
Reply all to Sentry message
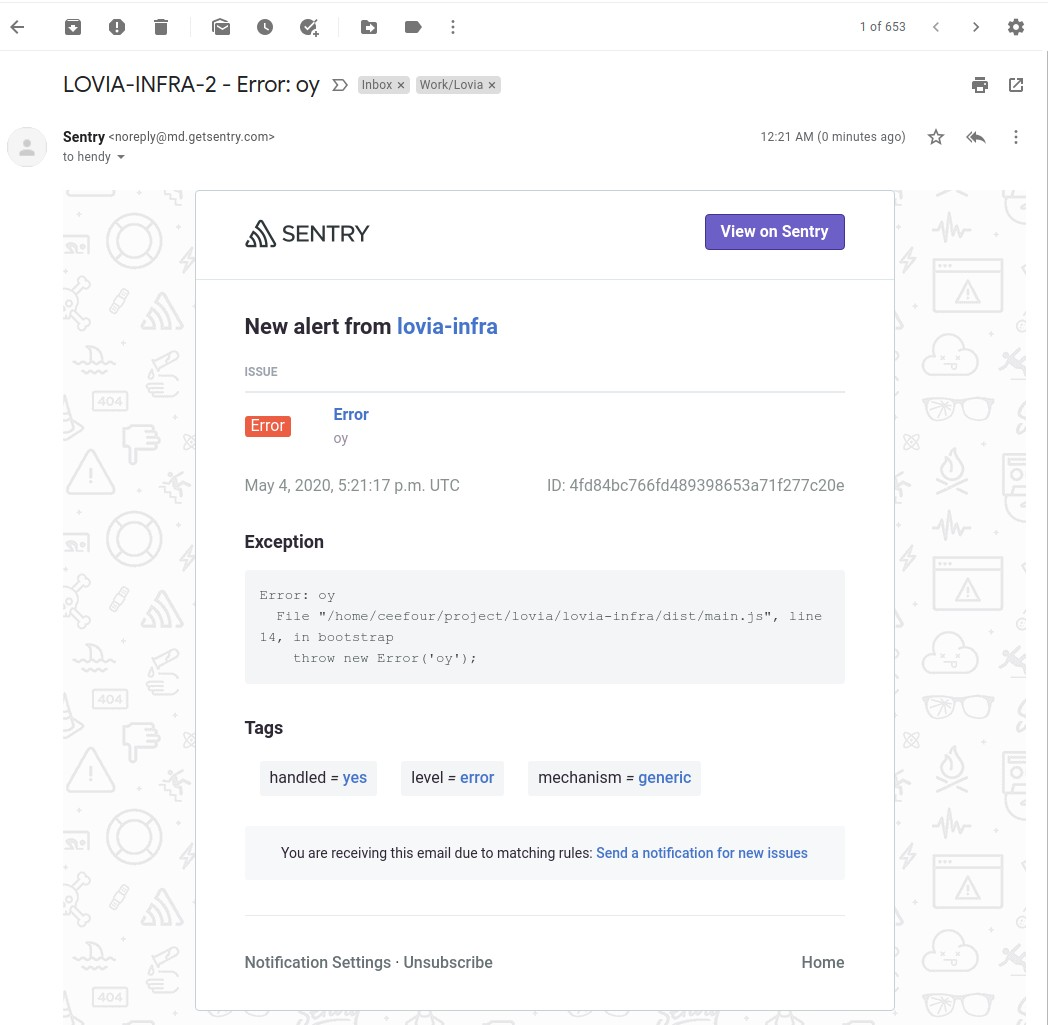[976, 137]
